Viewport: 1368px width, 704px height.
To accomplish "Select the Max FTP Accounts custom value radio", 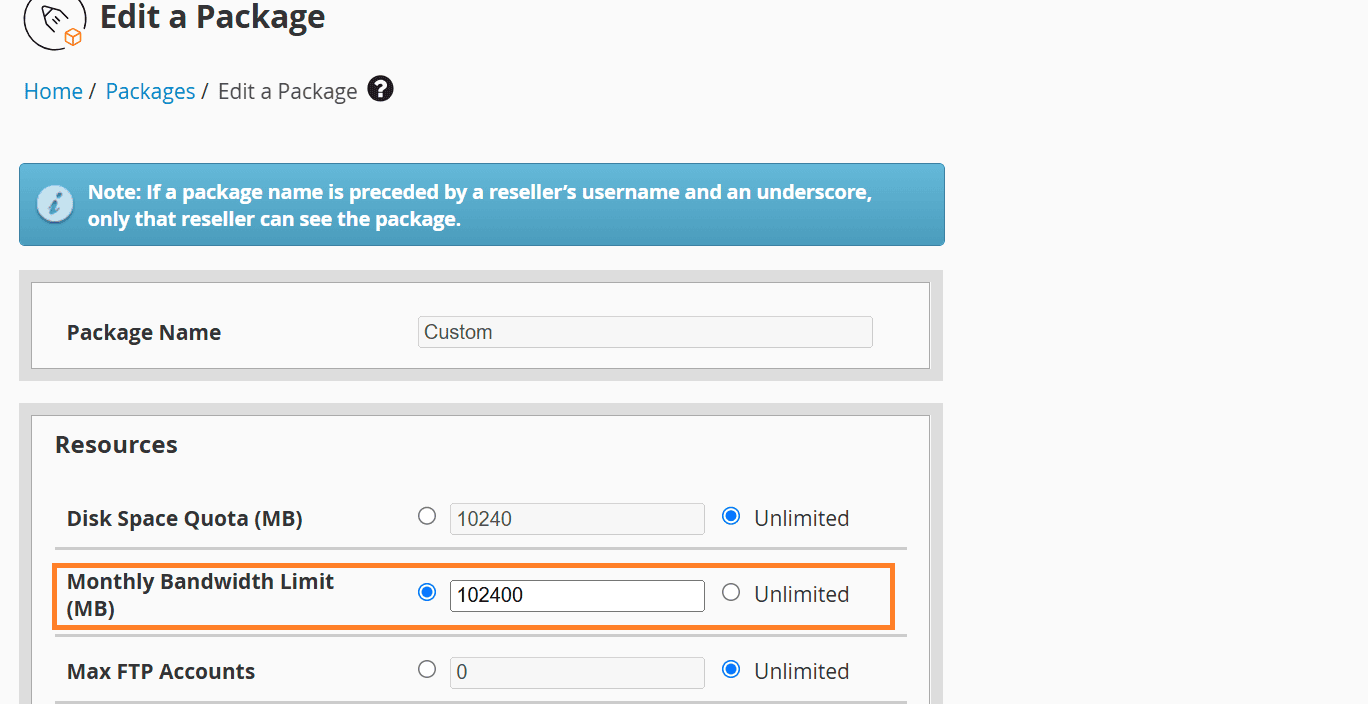I will [427, 669].
